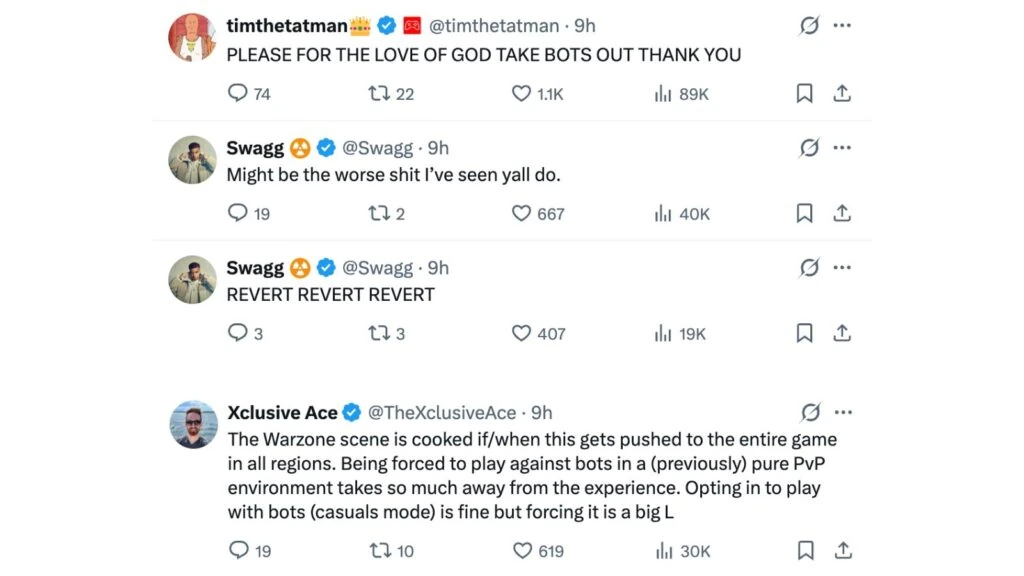1024x576 pixels.
Task: Open more options on Swagg's 'worse shit' tweet
Action: coord(842,147)
